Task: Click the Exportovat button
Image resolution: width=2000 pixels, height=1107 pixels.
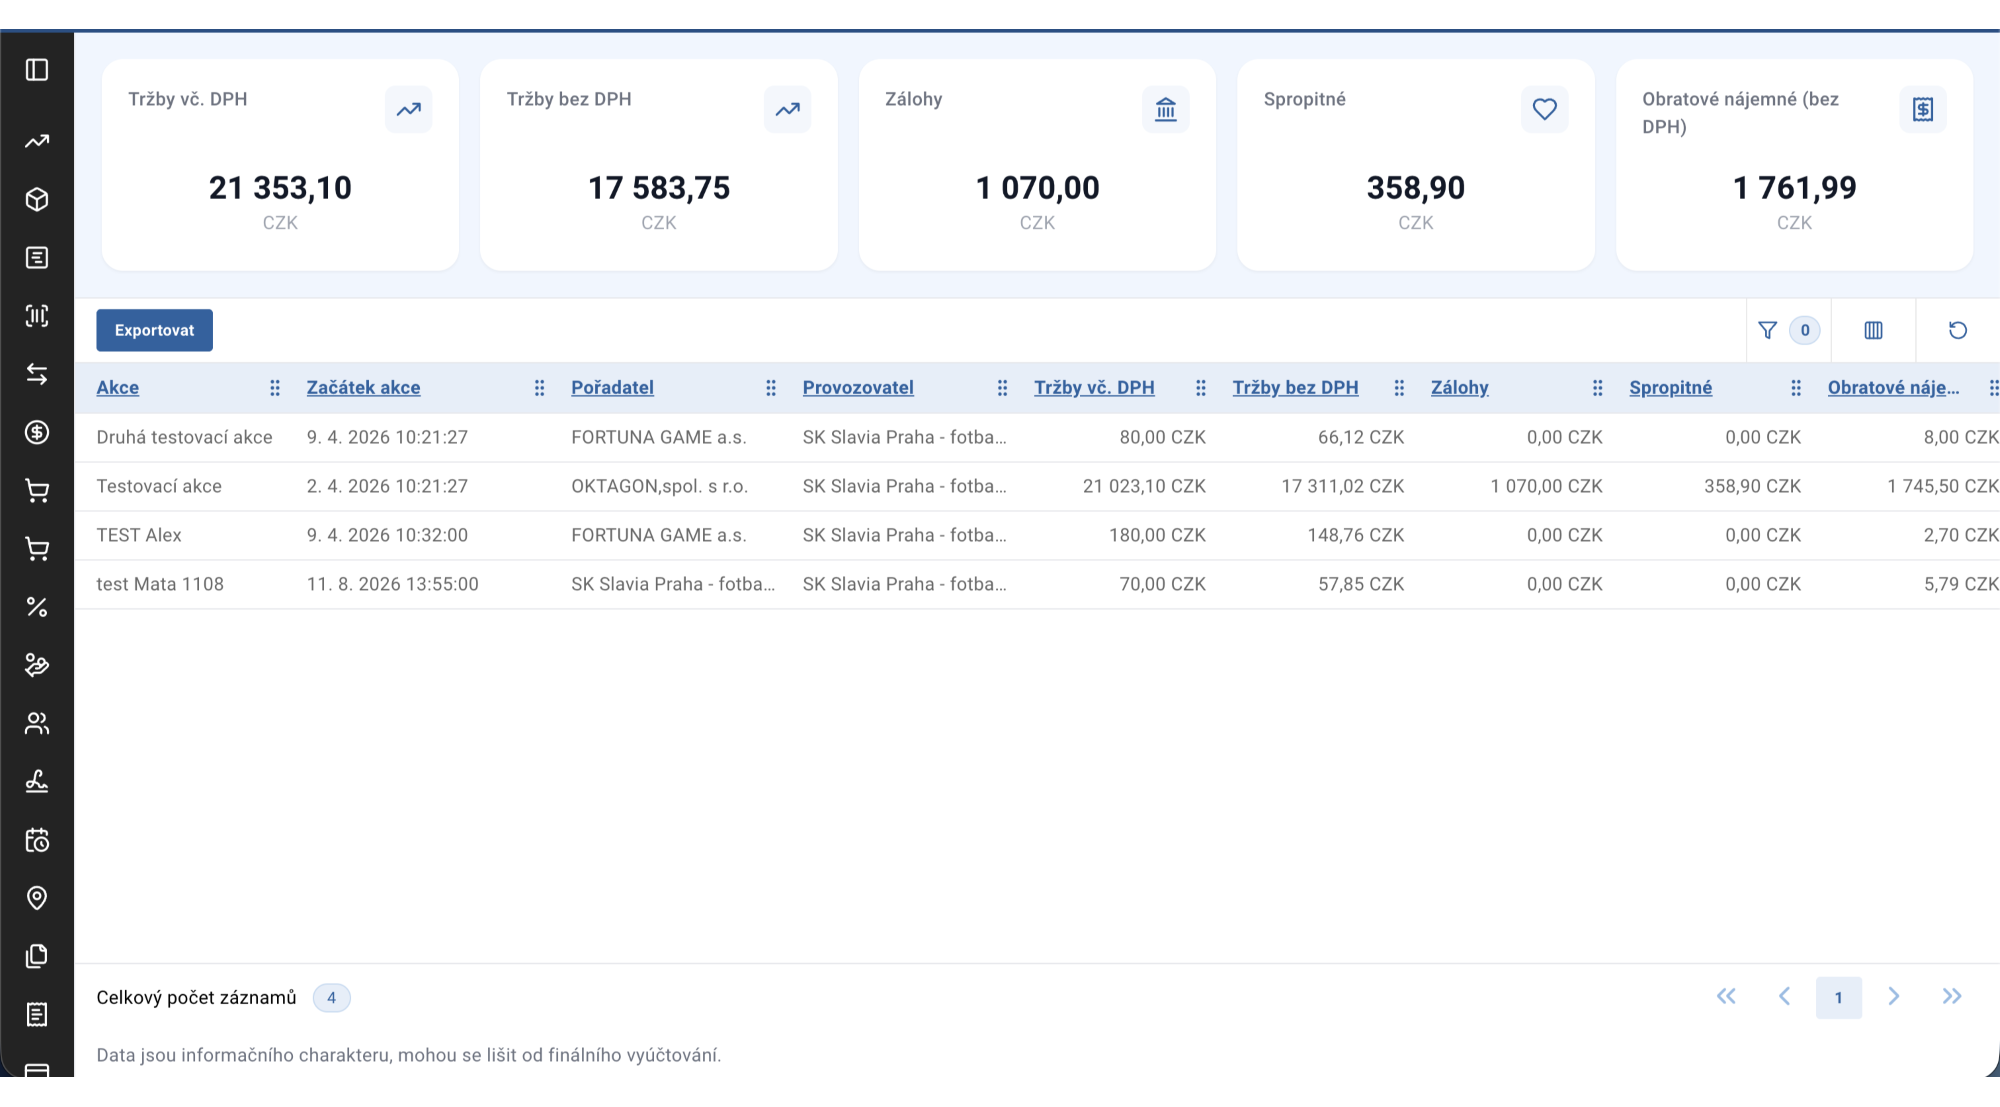Action: [x=154, y=330]
